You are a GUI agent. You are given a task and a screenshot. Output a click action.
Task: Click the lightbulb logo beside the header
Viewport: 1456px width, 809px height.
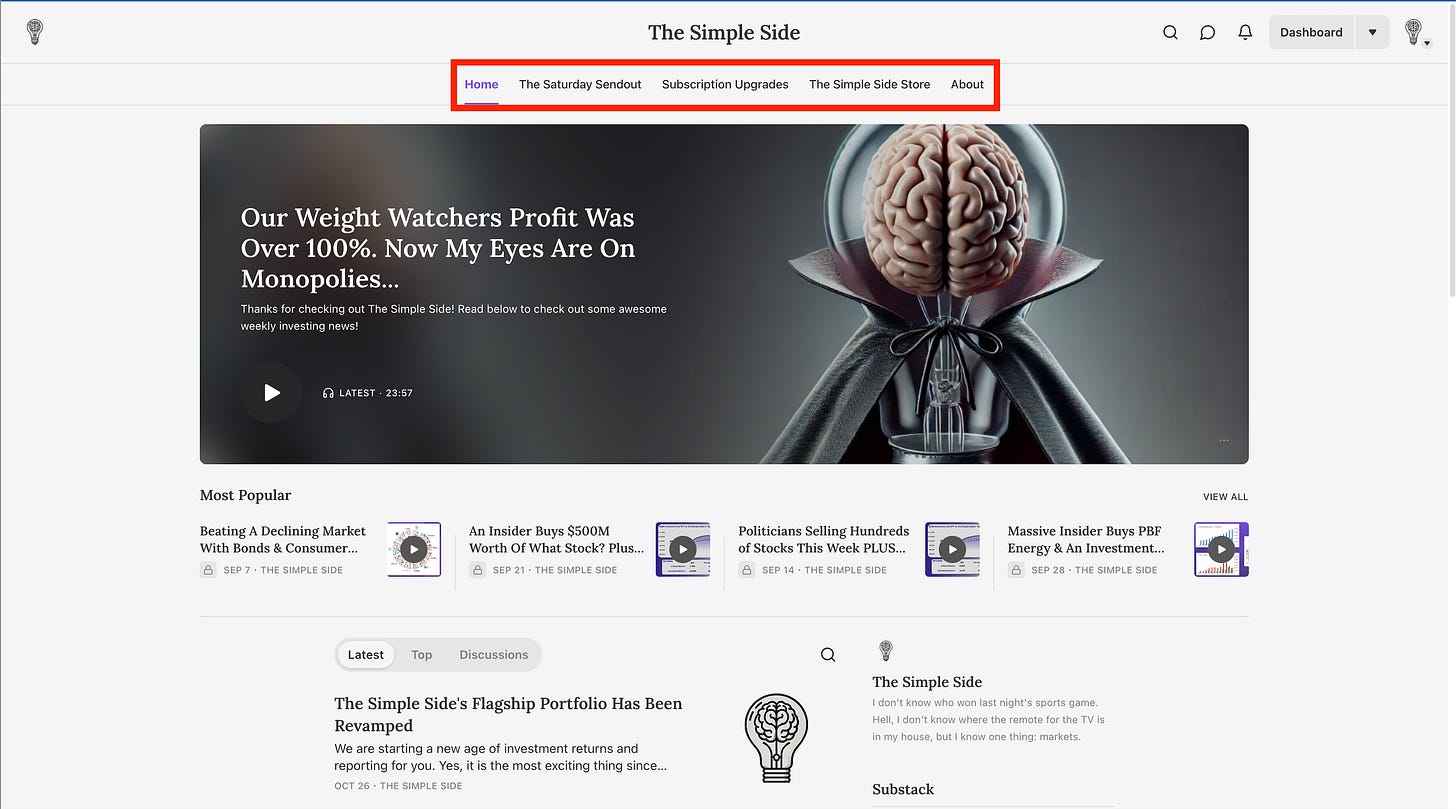coord(34,32)
